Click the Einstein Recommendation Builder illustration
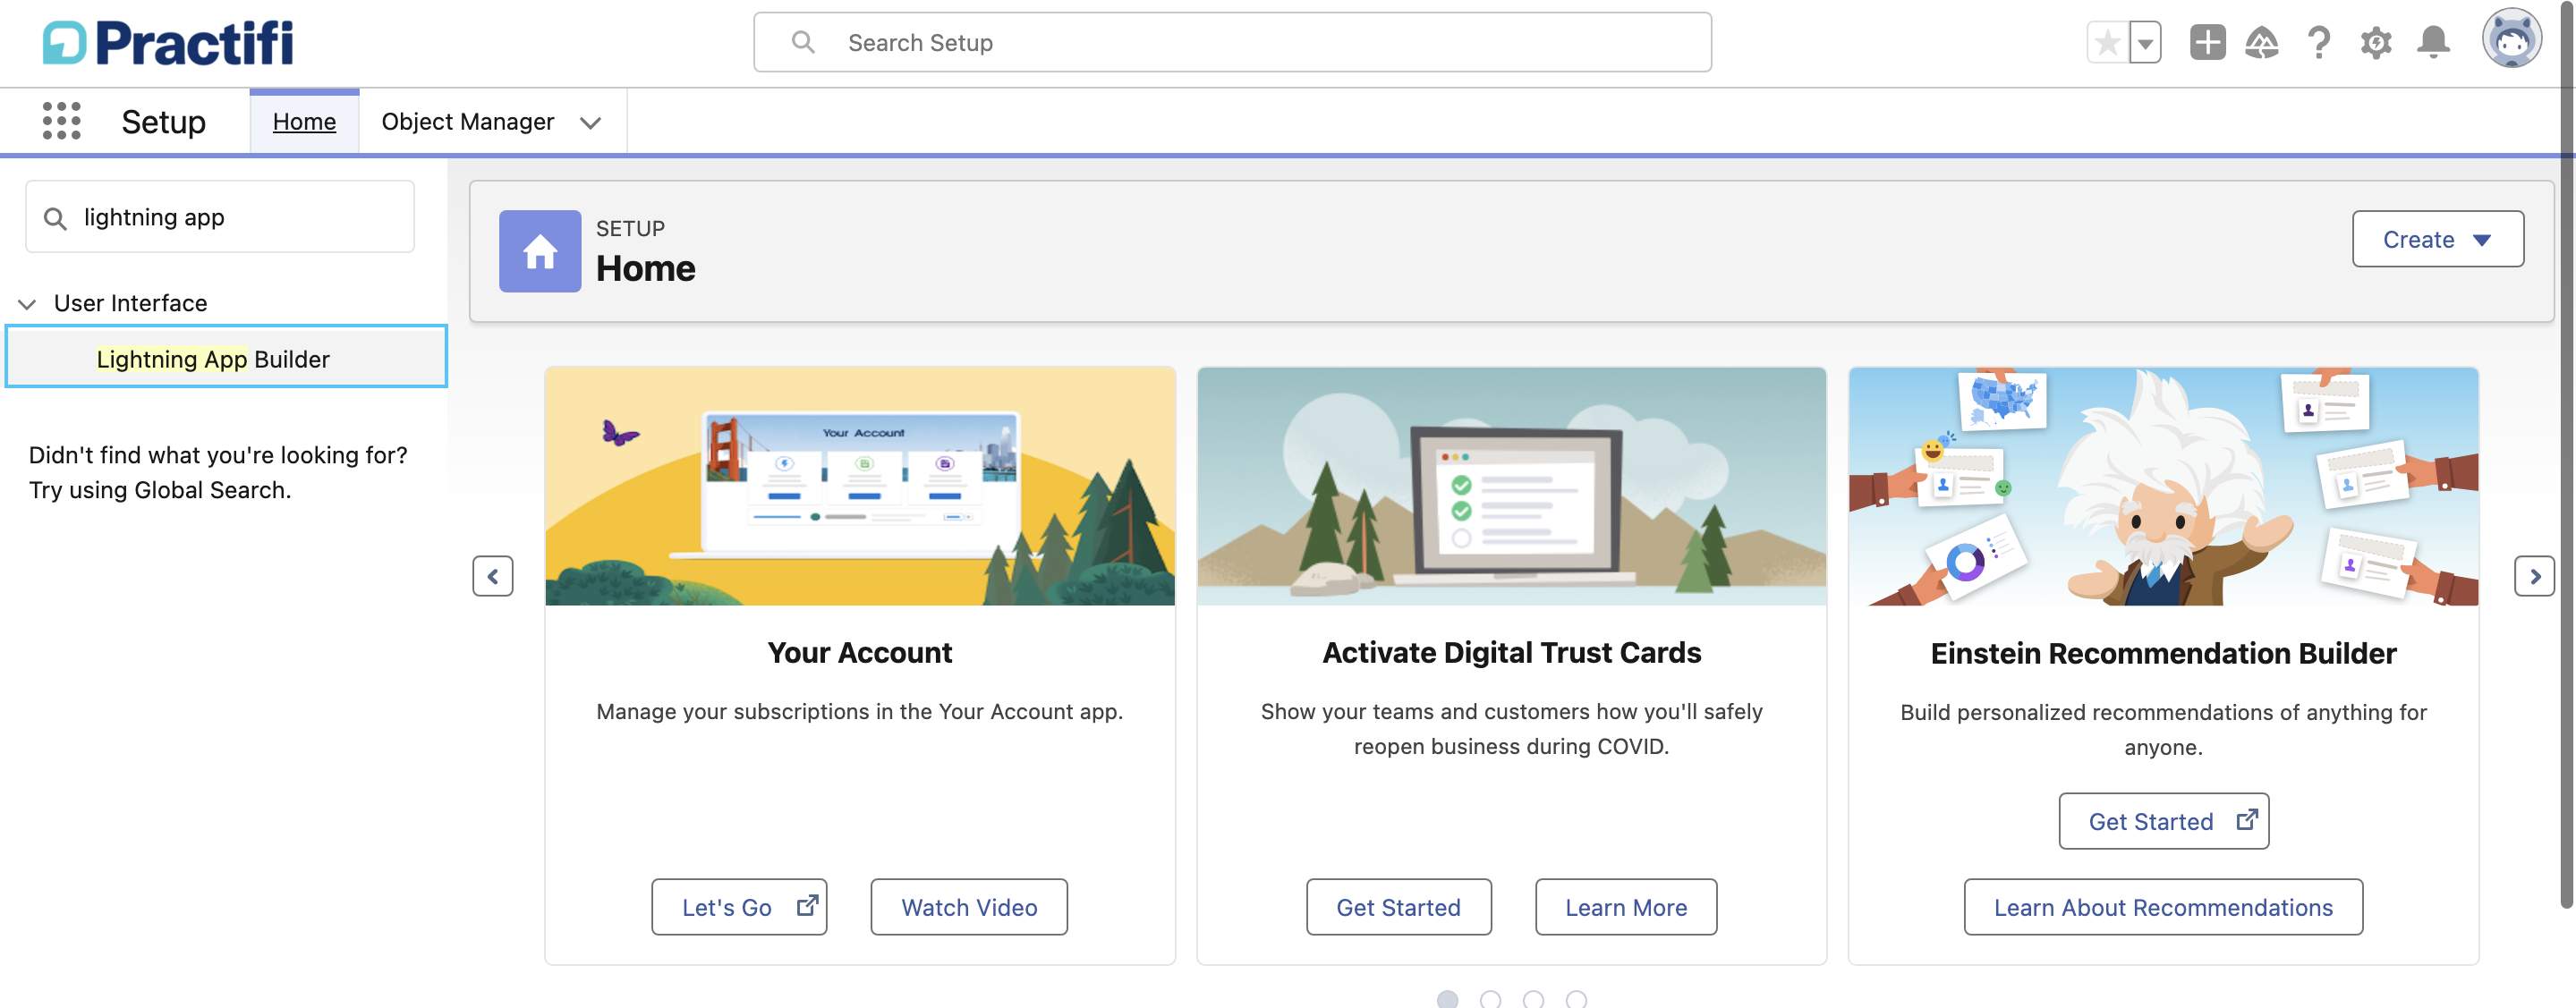 click(2163, 486)
